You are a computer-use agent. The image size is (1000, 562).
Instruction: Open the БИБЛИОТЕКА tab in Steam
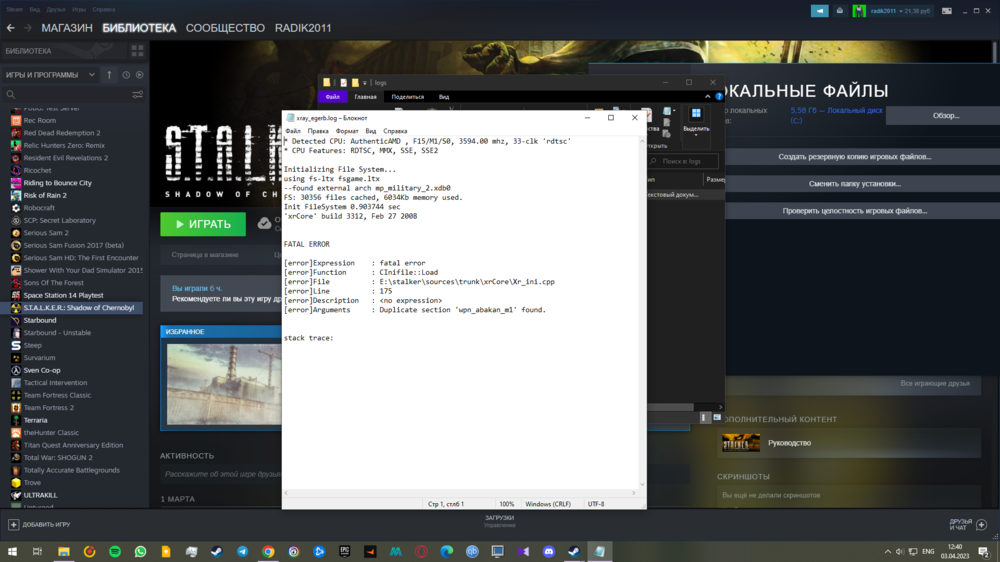point(139,28)
